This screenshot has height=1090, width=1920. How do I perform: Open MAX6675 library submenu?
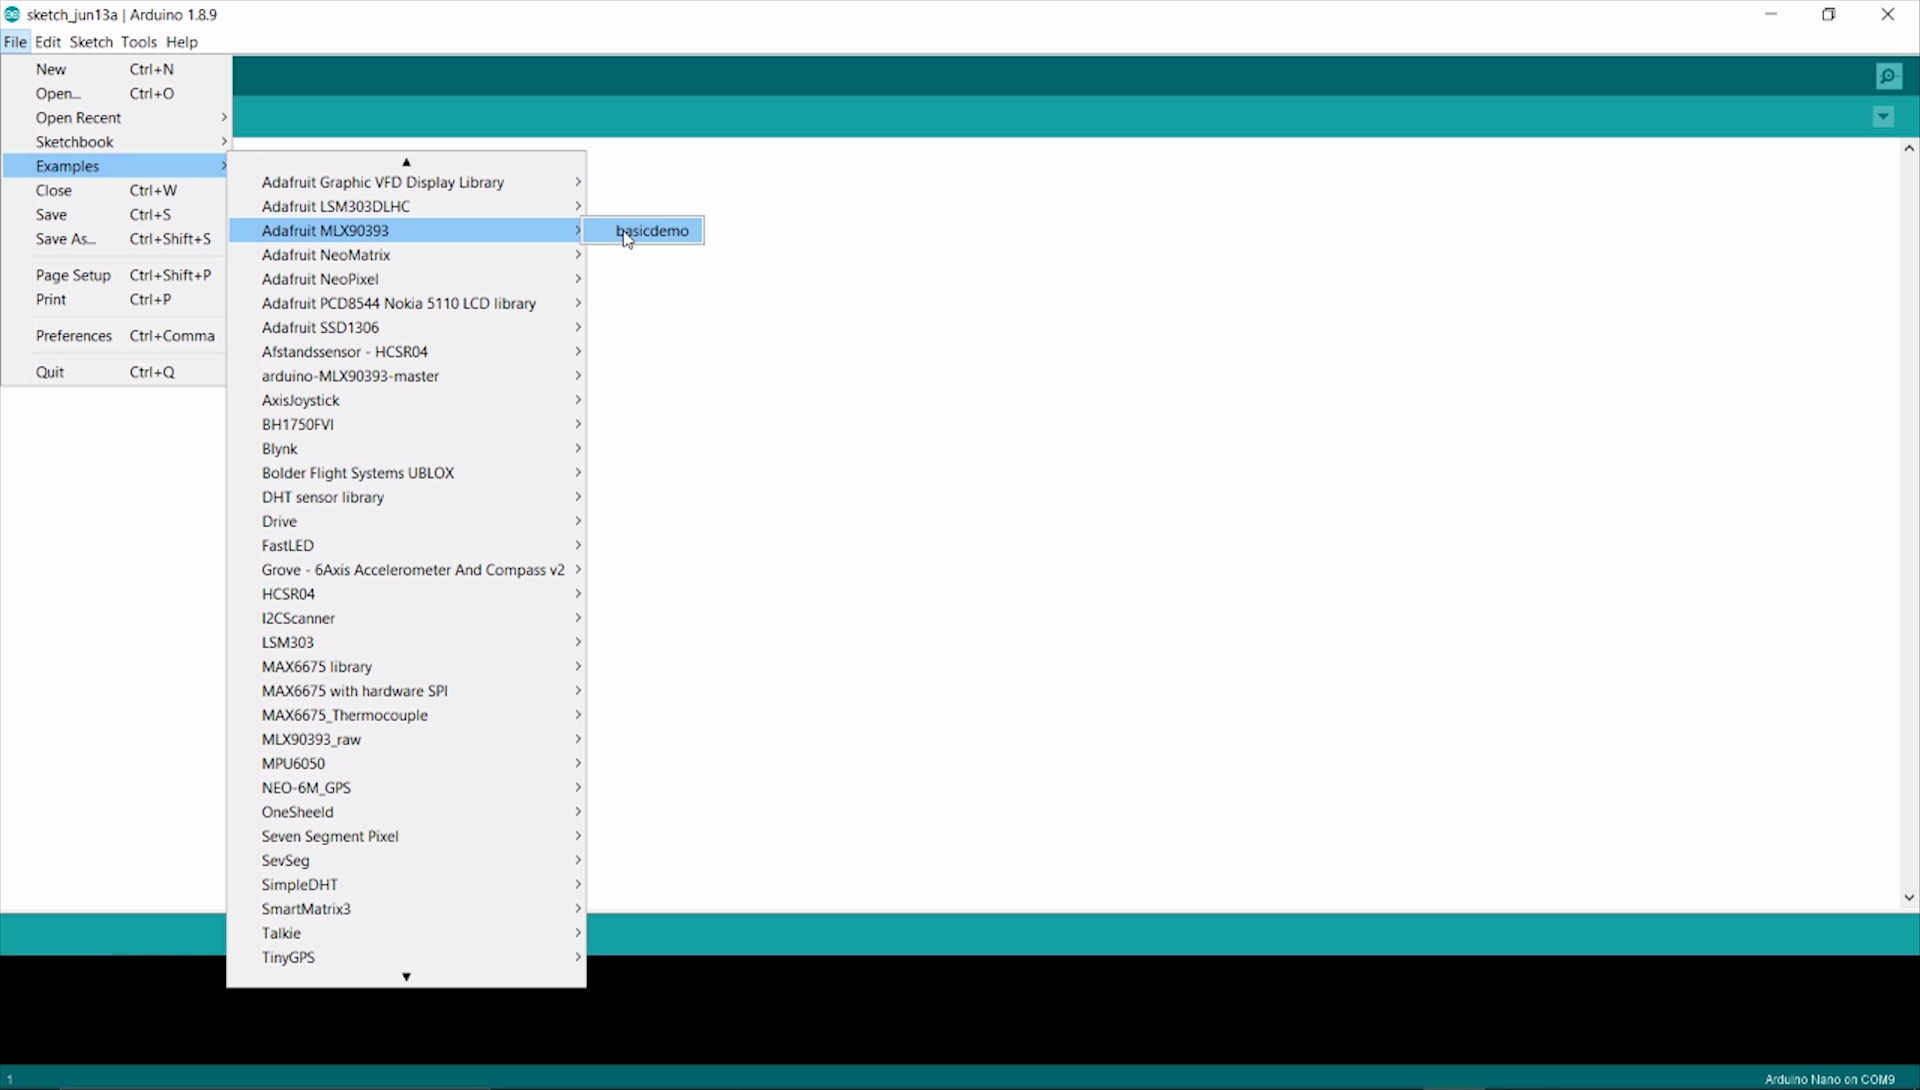pos(407,667)
